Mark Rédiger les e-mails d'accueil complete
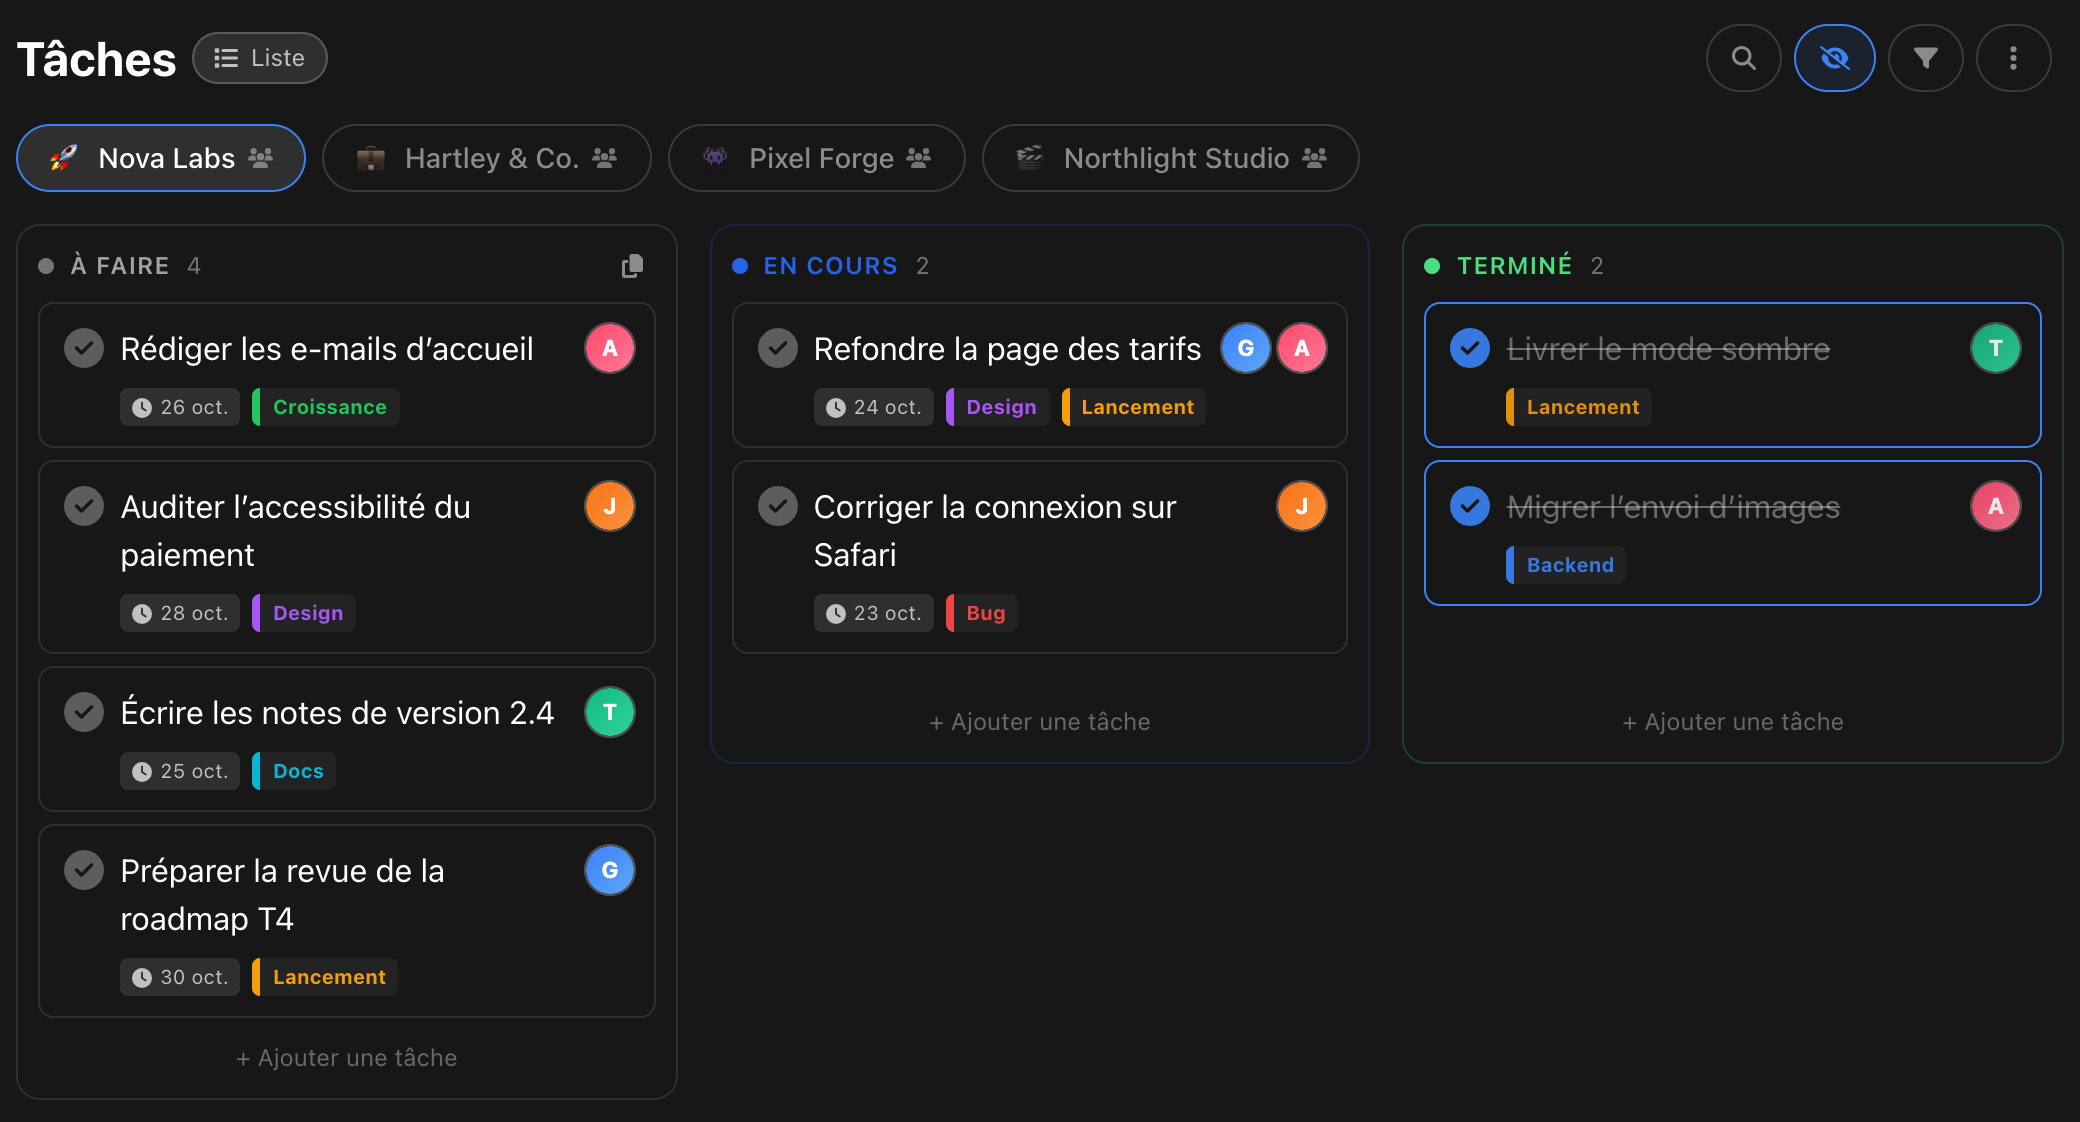The width and height of the screenshot is (2080, 1122). click(x=84, y=349)
